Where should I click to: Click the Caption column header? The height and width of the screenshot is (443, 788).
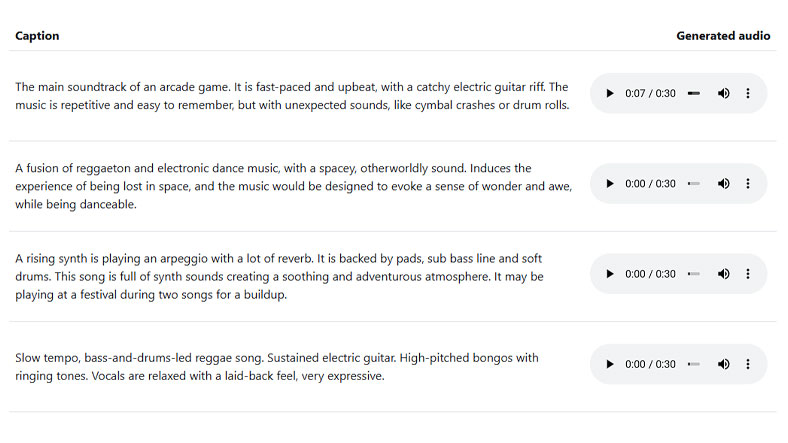click(37, 36)
